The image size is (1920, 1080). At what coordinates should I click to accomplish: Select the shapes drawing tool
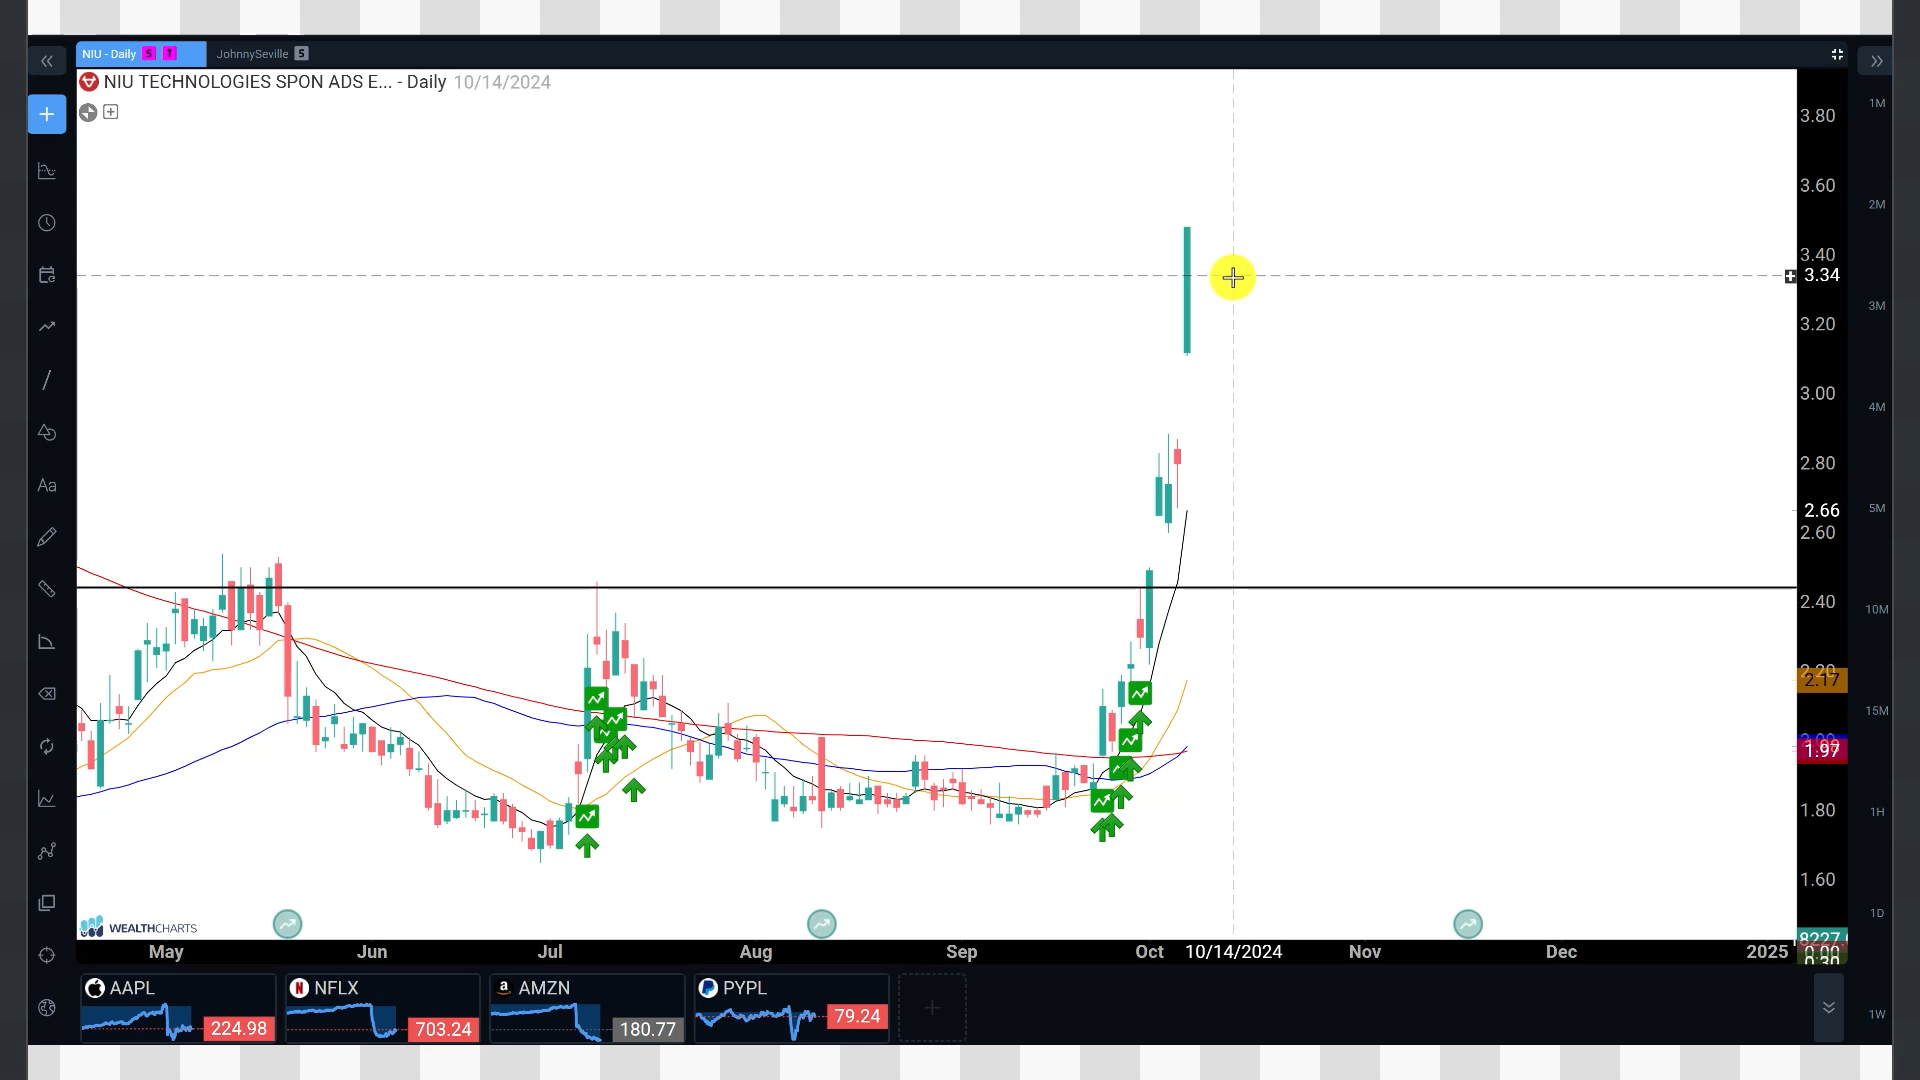[47, 433]
